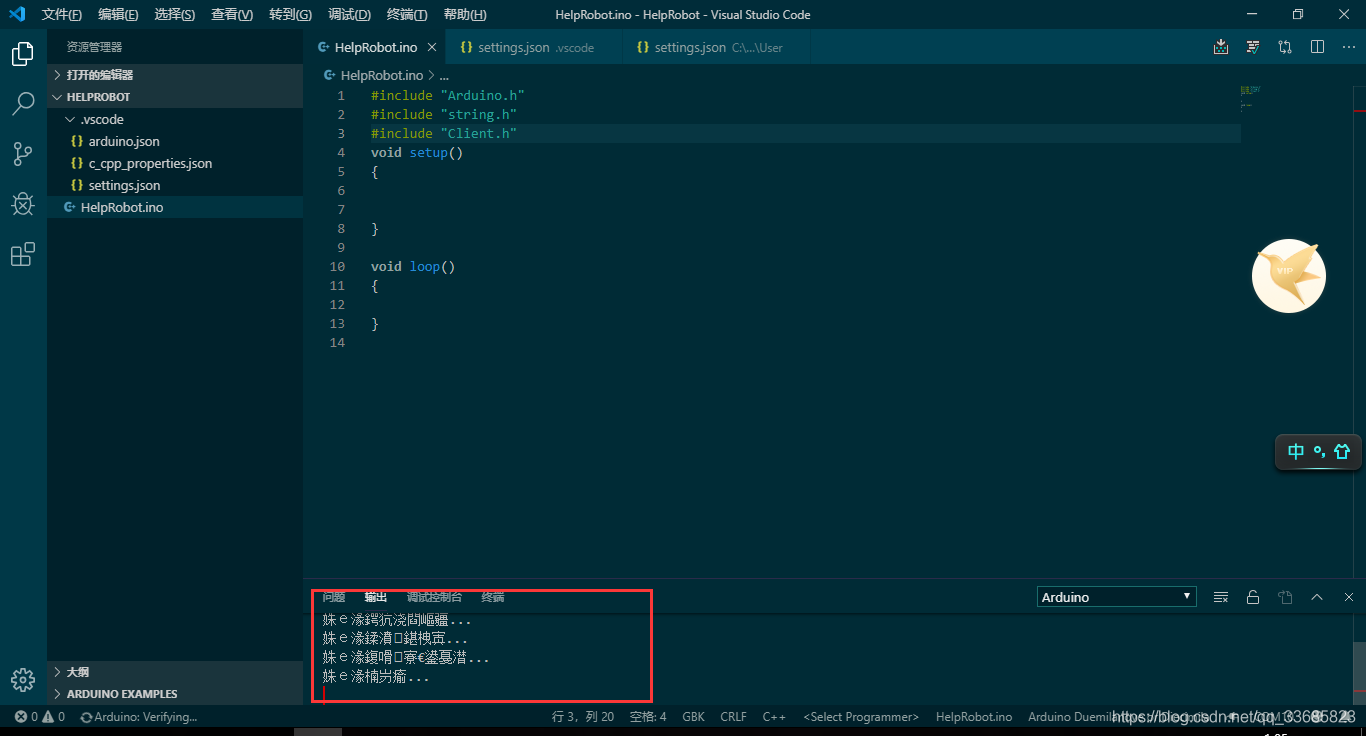
Task: Open the 查看(V) menu
Action: click(232, 14)
